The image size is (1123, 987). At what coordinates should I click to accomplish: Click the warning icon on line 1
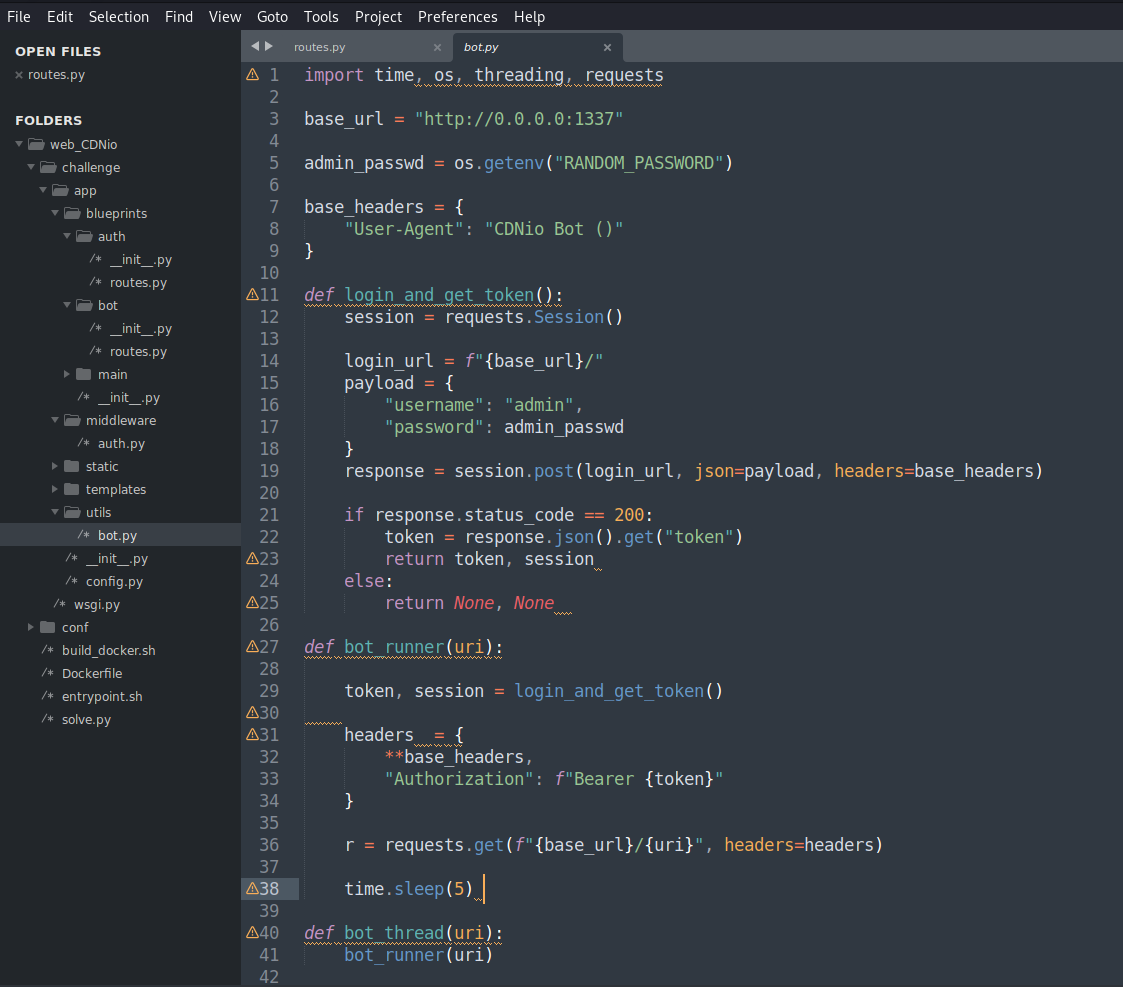[x=252, y=75]
